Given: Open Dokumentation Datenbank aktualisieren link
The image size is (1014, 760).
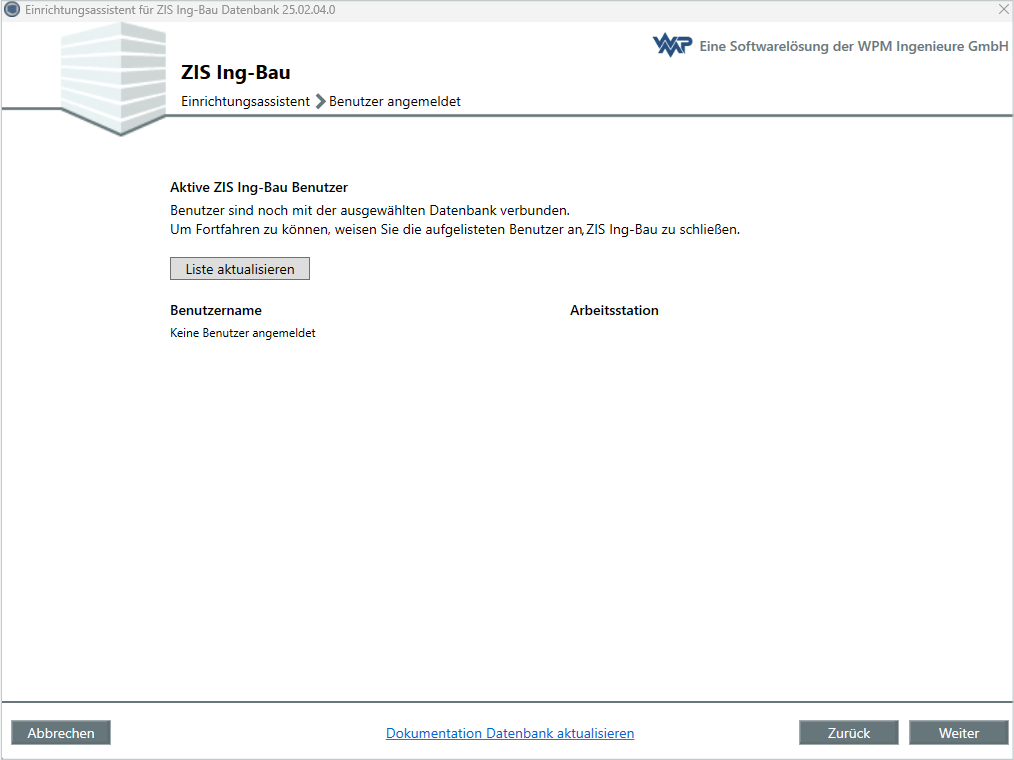Looking at the screenshot, I should pos(510,733).
